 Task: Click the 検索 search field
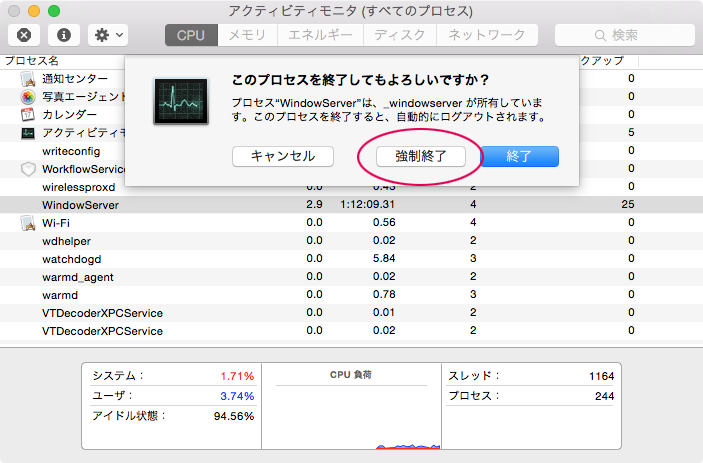[x=625, y=35]
